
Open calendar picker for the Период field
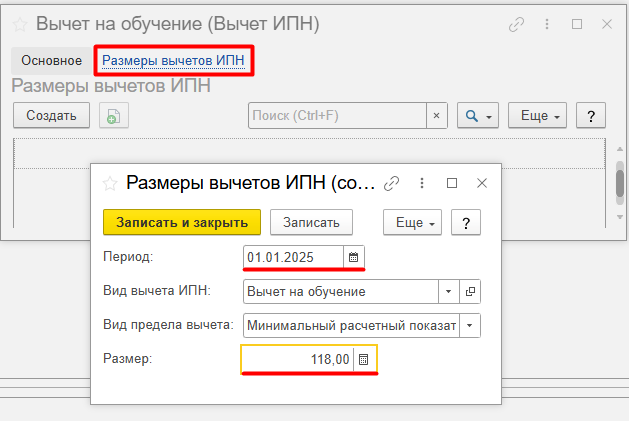tap(353, 257)
